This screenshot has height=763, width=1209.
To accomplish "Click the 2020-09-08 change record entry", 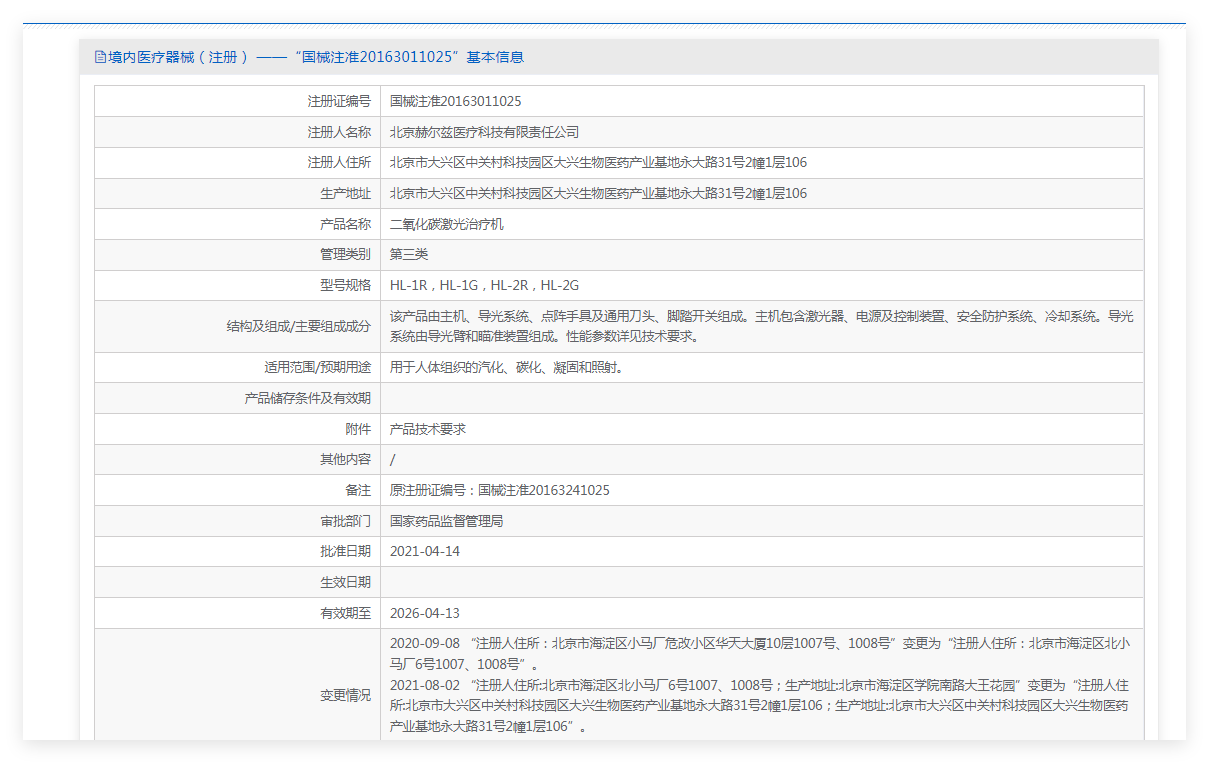I will (x=760, y=653).
